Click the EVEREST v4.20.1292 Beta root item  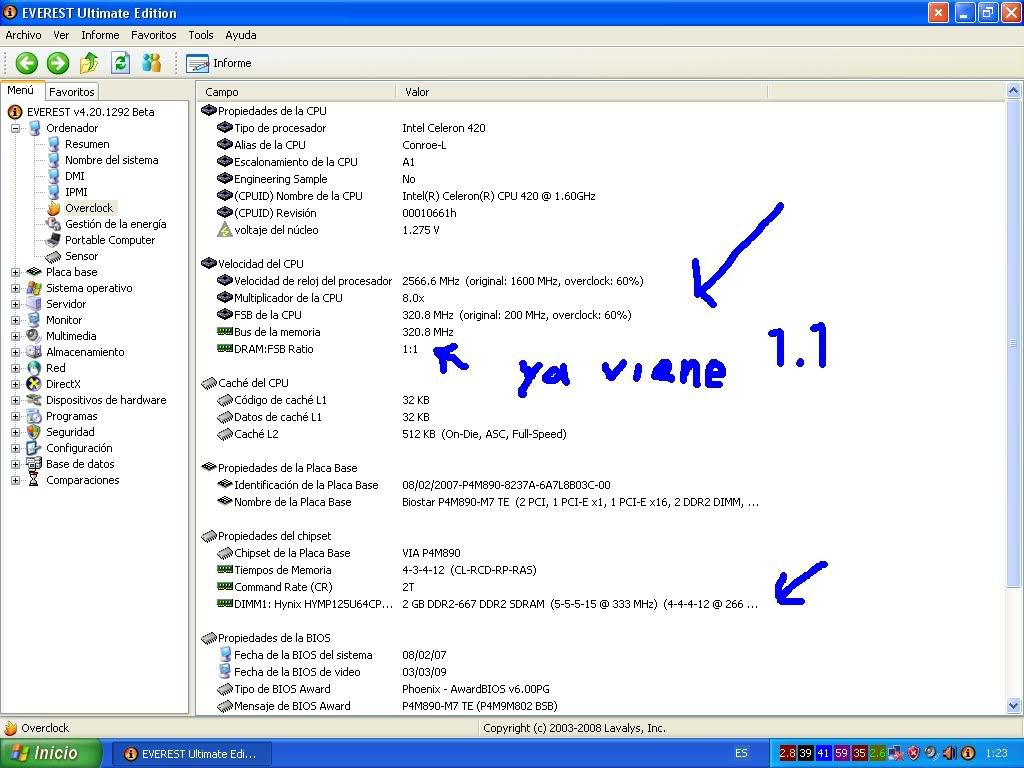coord(90,112)
